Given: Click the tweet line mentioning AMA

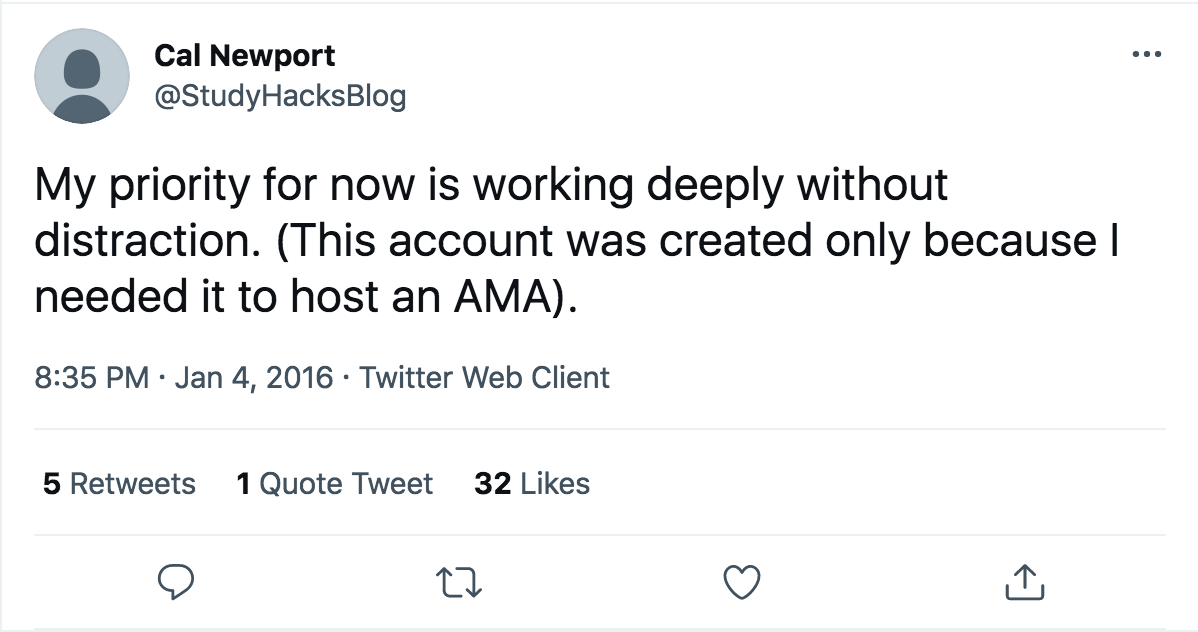Looking at the screenshot, I should coord(306,295).
